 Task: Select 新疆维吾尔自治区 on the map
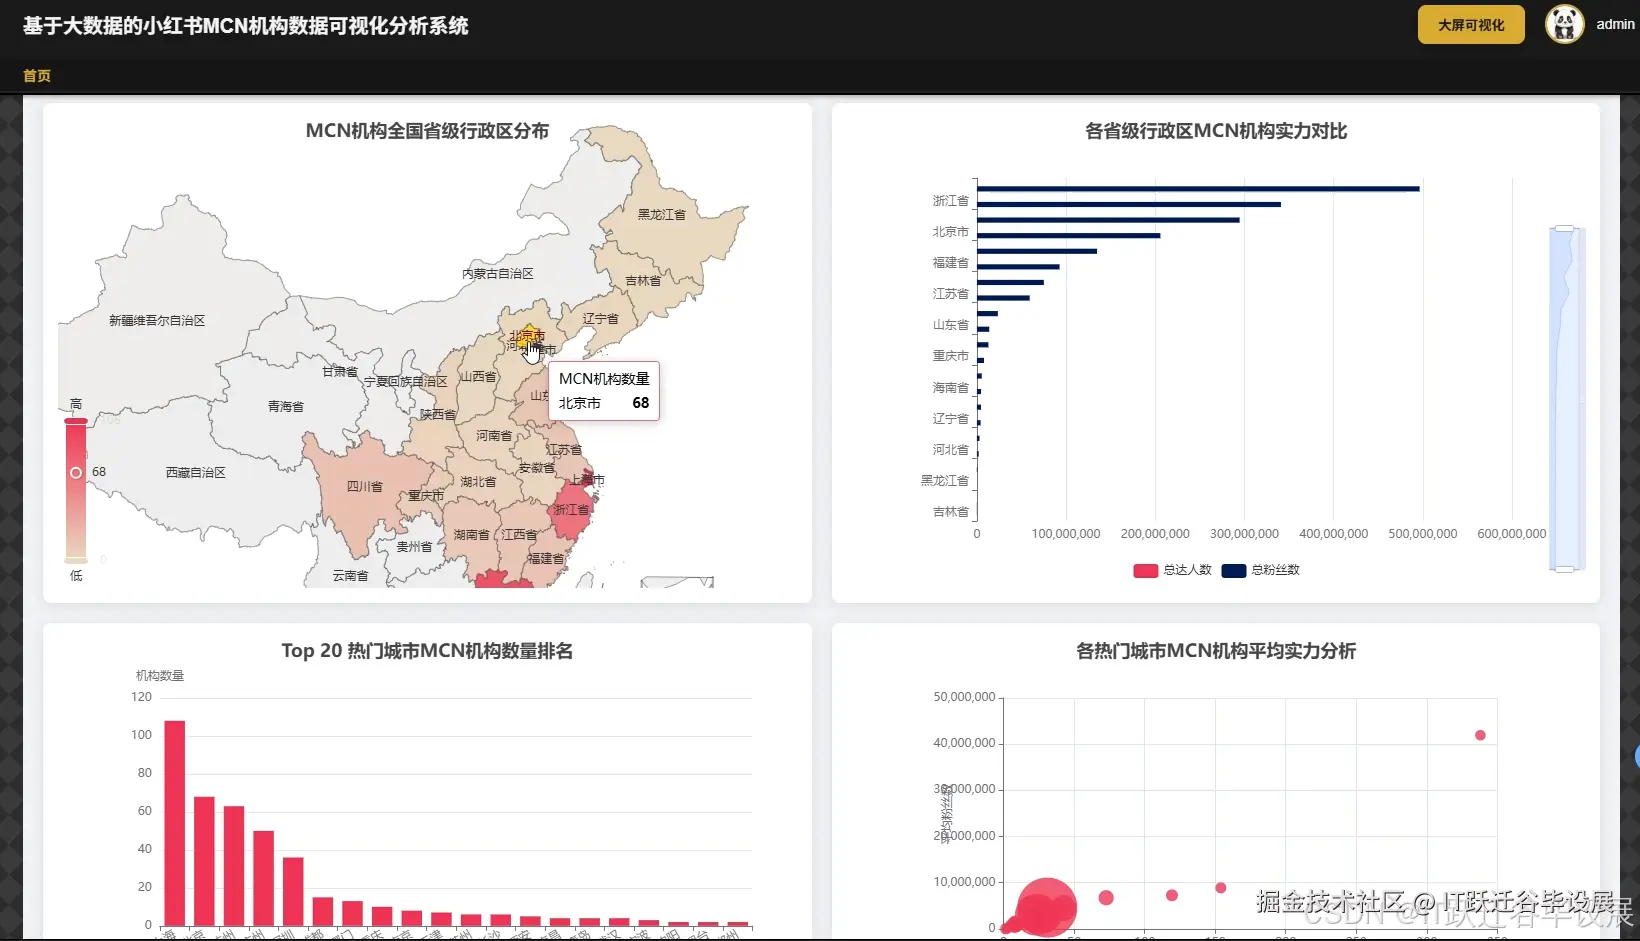157,321
